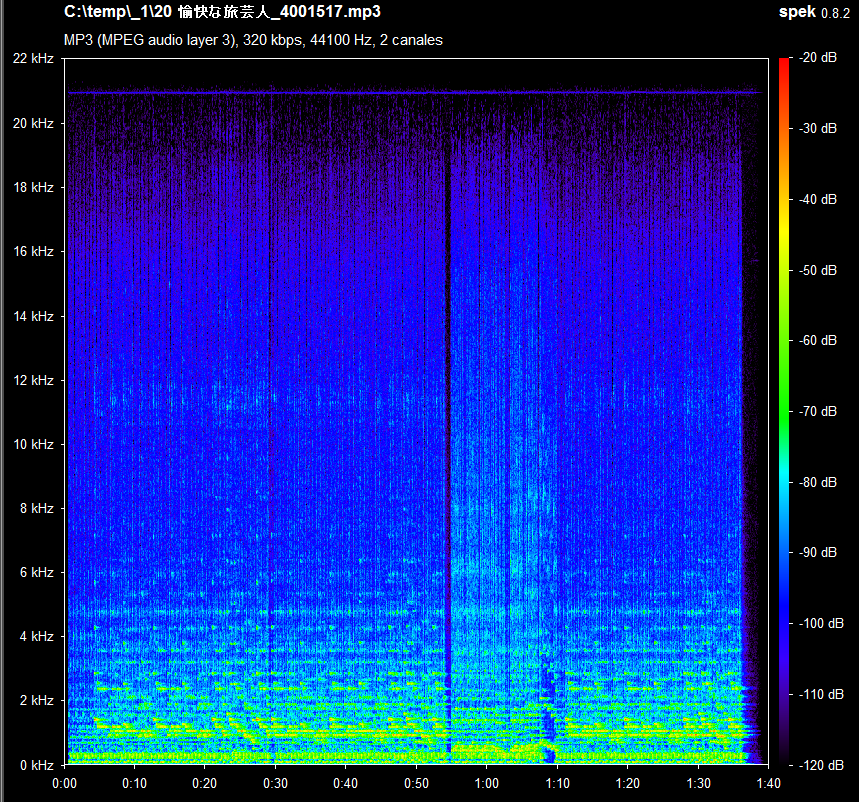Click the MP3 320 kbps format description

pyautogui.click(x=253, y=40)
